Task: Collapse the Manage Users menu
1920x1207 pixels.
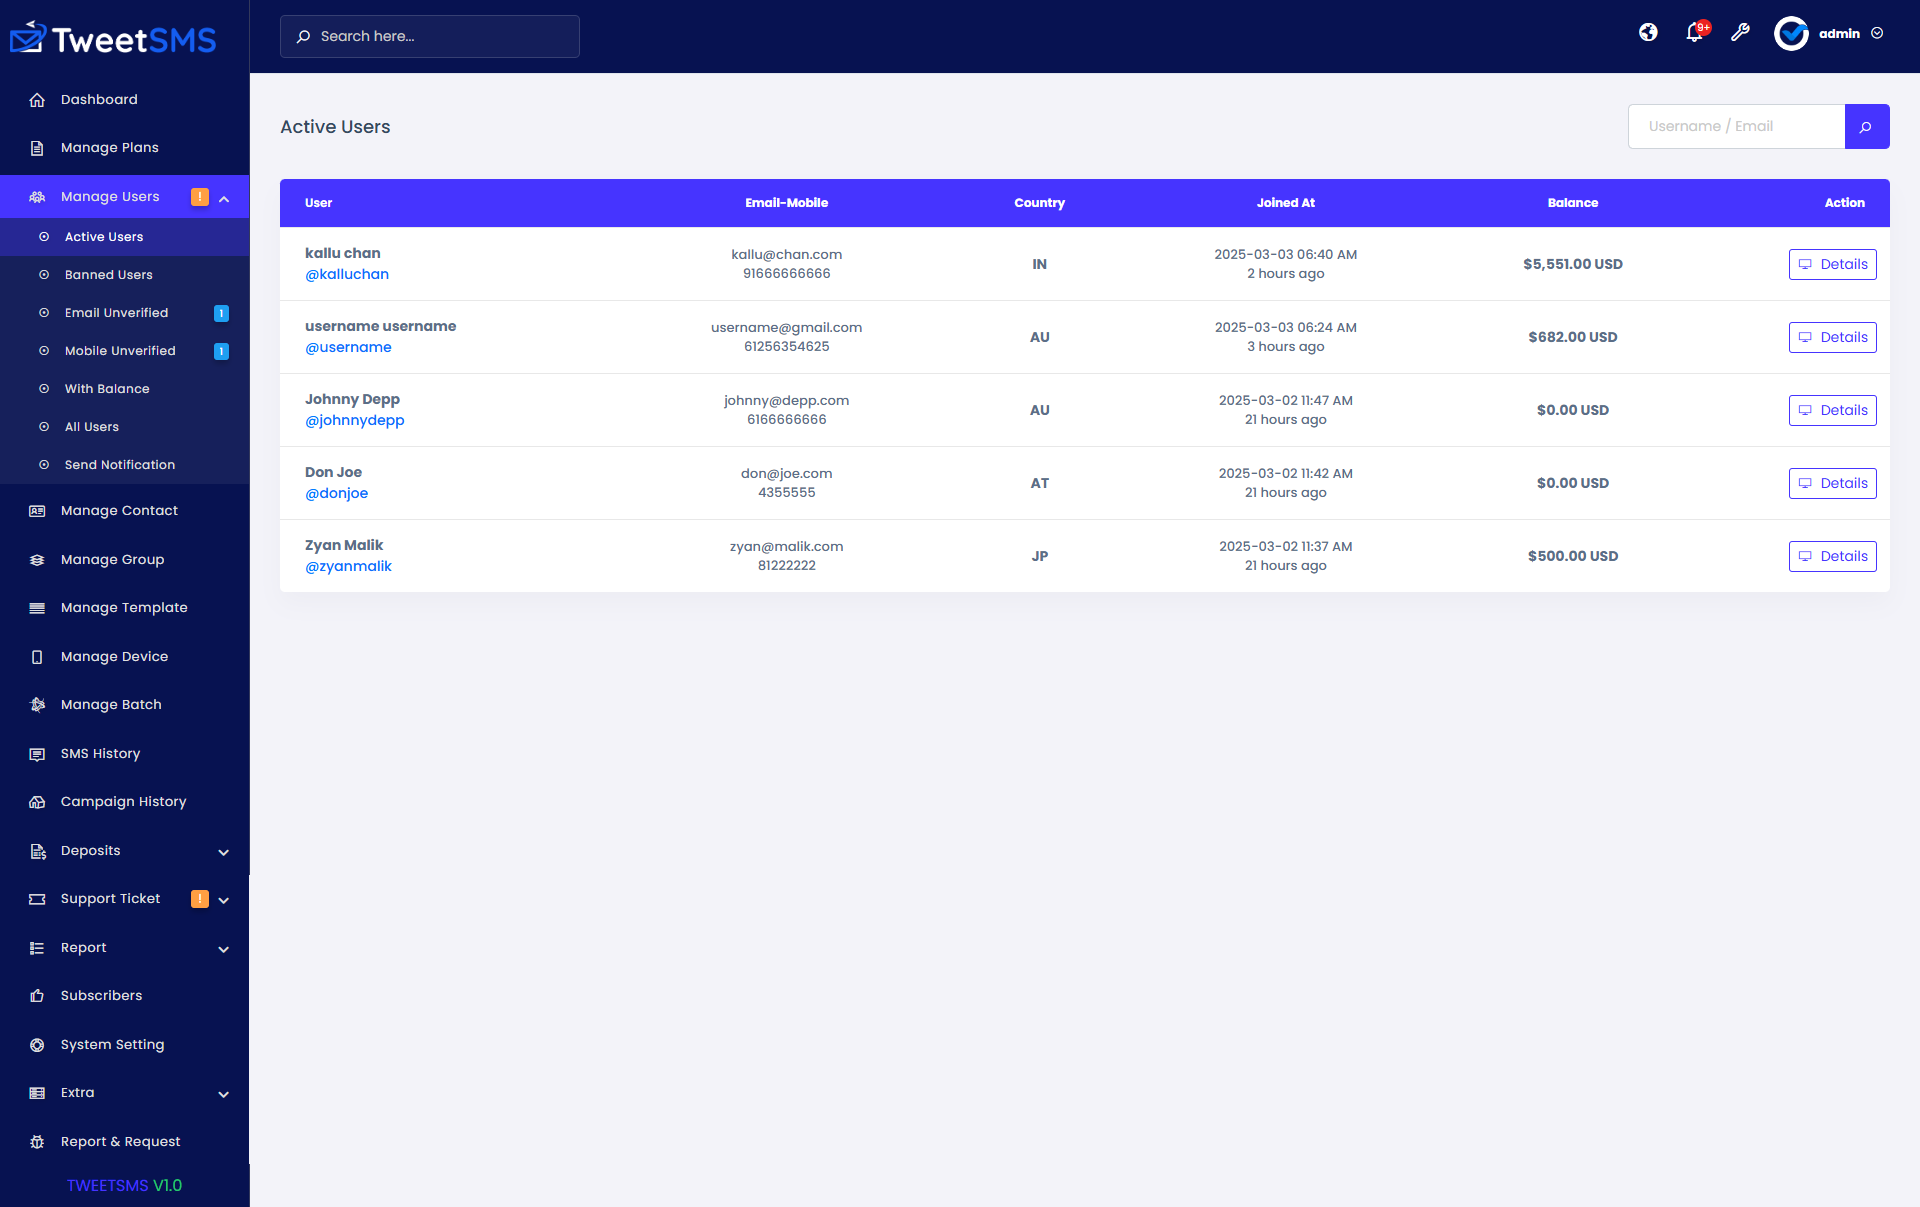Action: pos(224,198)
